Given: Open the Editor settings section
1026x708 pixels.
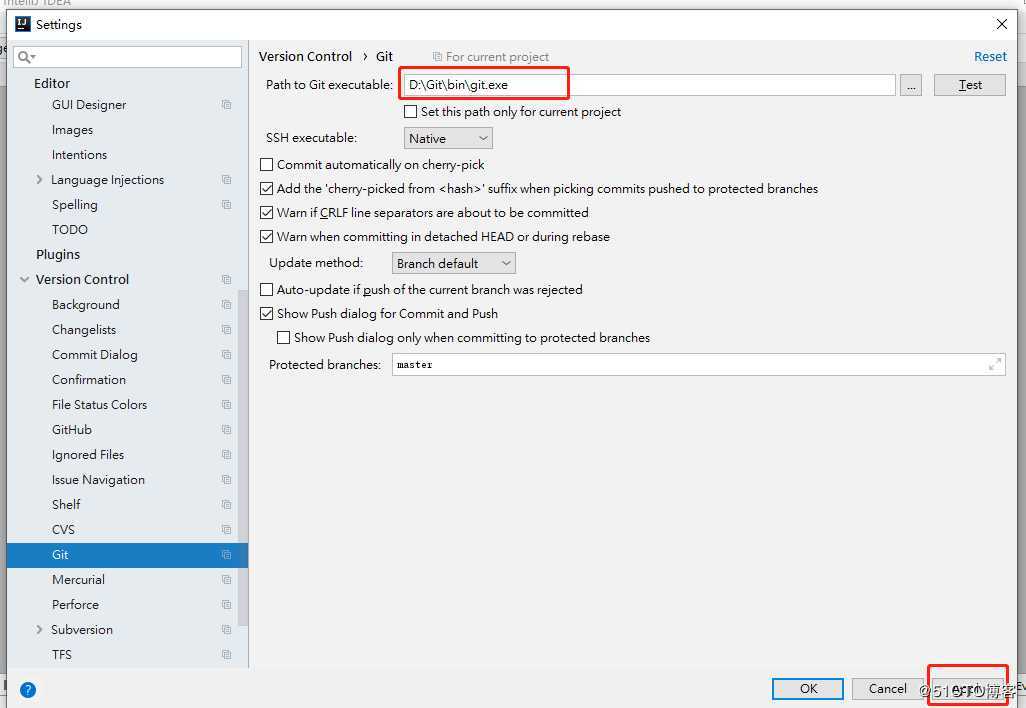Looking at the screenshot, I should (x=52, y=83).
